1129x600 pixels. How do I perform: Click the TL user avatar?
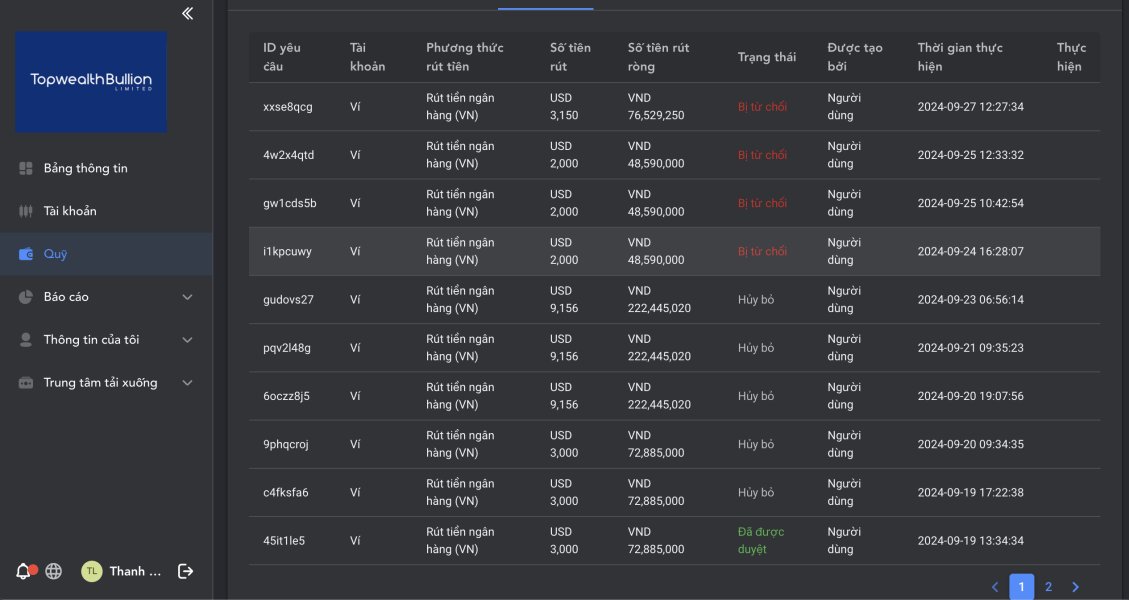click(91, 571)
